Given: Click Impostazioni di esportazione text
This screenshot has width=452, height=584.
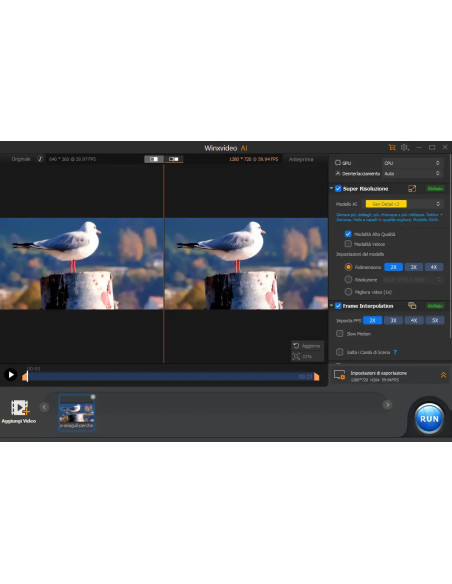Looking at the screenshot, I should tap(379, 373).
